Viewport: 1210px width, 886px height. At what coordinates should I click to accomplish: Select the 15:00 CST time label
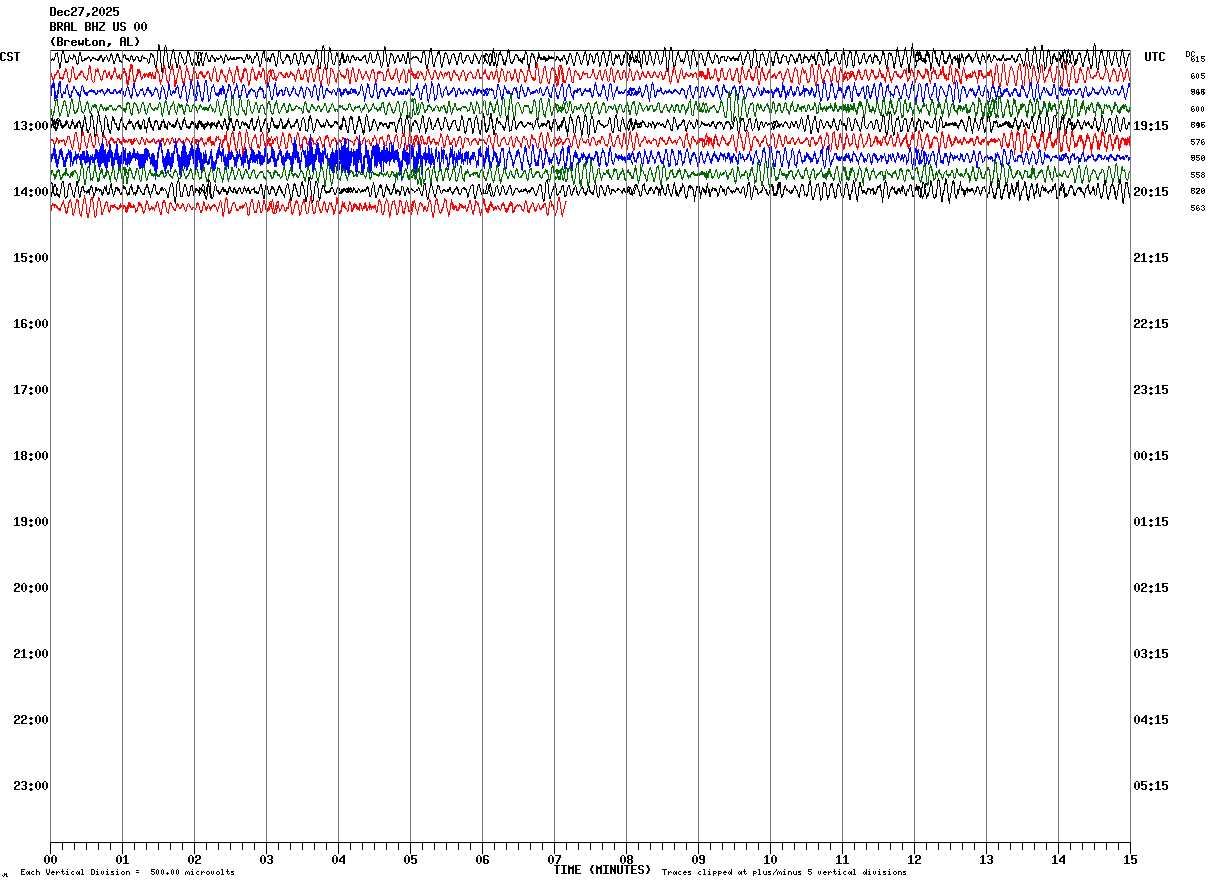click(31, 258)
